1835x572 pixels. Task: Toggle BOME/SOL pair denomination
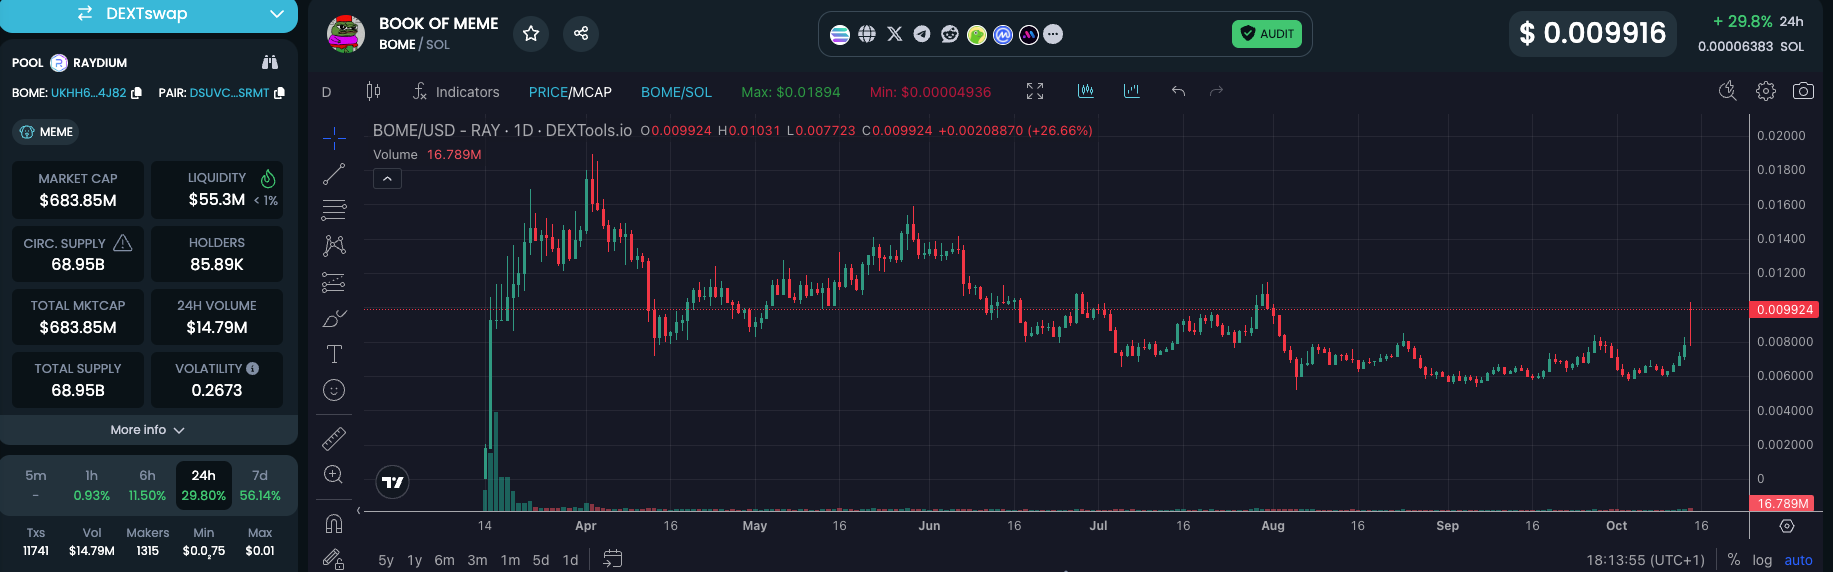tap(676, 92)
